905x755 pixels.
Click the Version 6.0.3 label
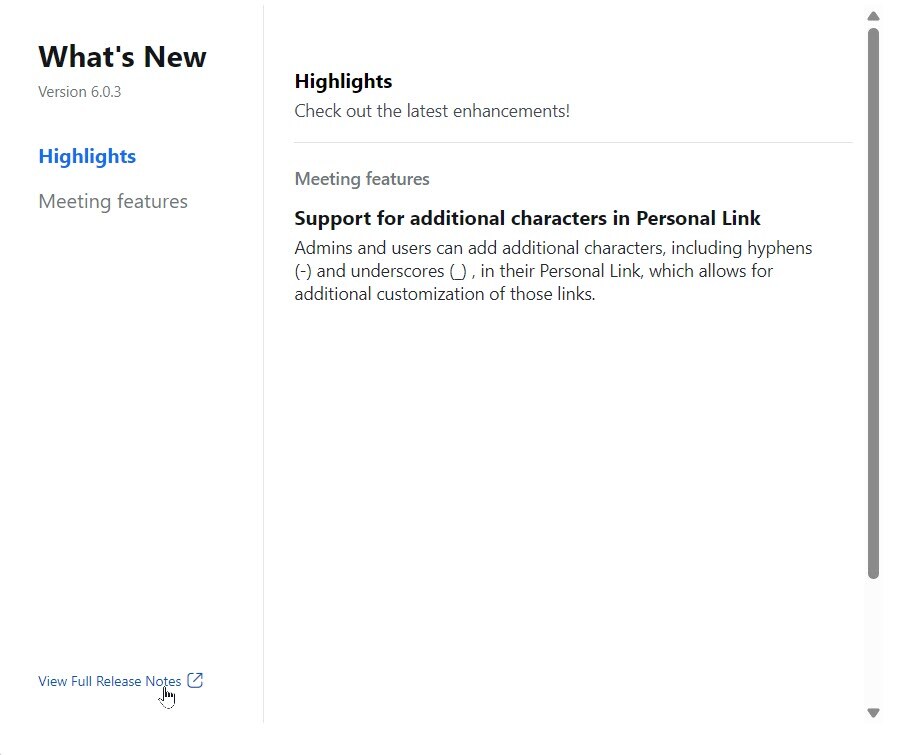tap(80, 92)
